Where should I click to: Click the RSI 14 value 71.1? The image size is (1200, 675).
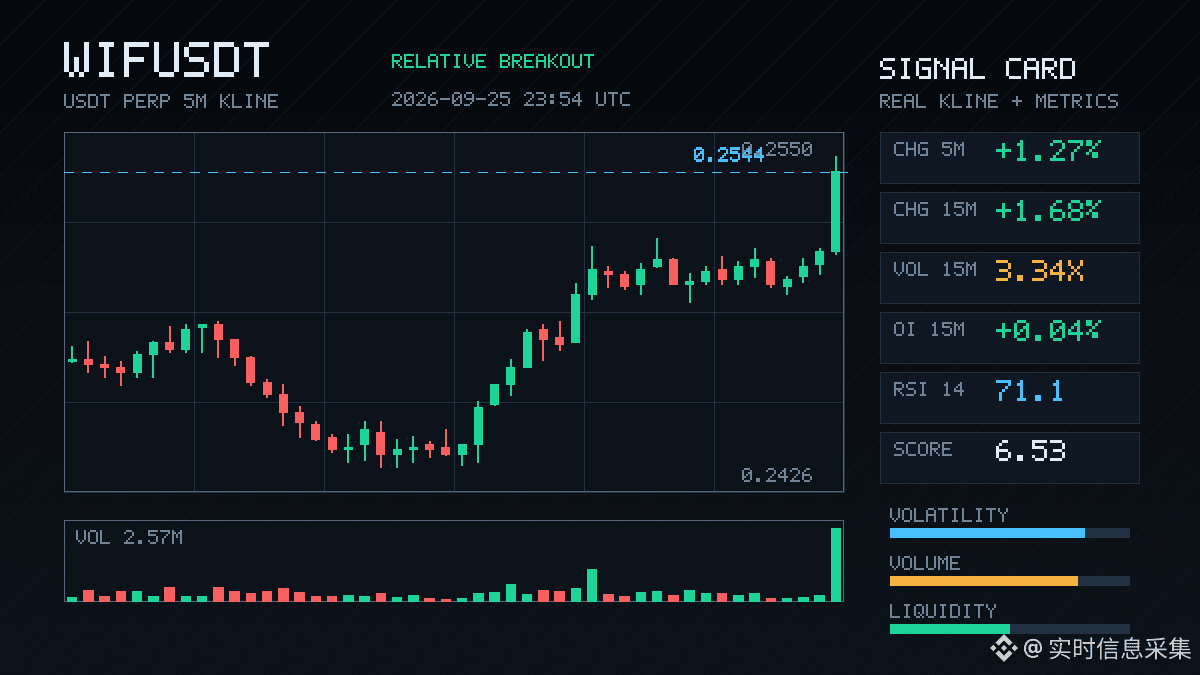point(1029,391)
